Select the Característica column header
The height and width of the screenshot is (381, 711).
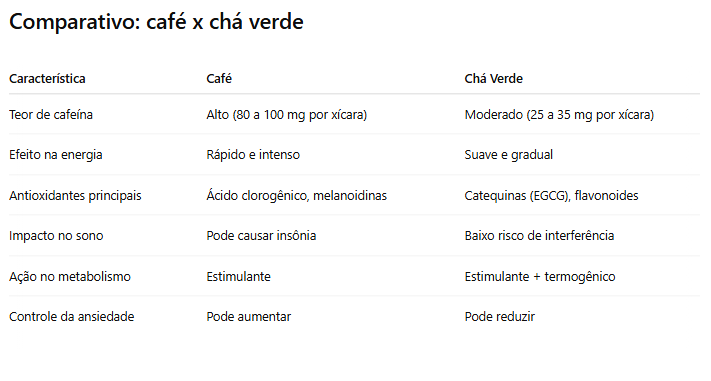47,78
